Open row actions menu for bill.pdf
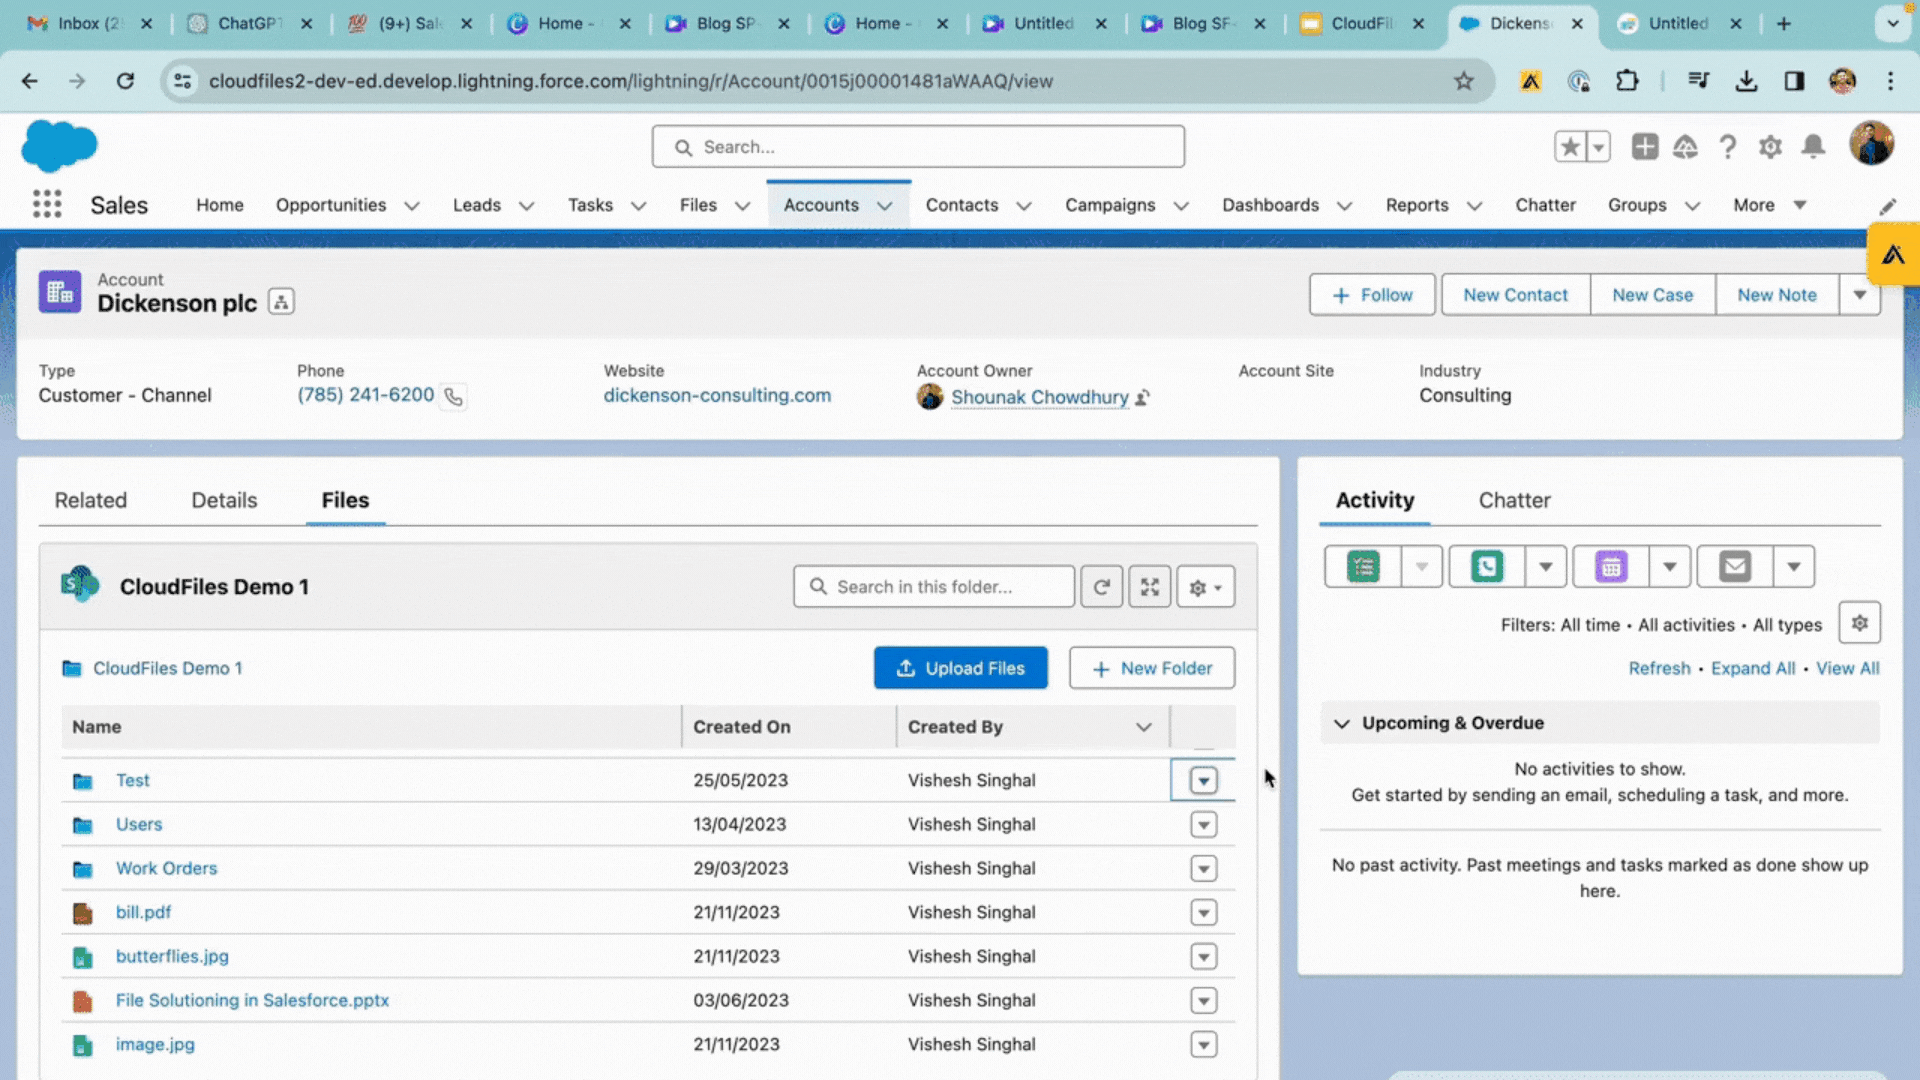 coord(1204,912)
